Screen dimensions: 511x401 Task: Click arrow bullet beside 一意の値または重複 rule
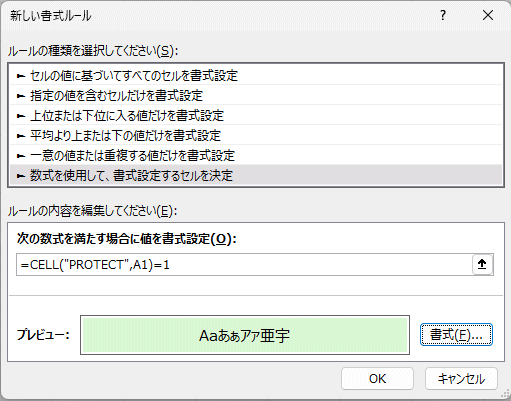(x=21, y=156)
